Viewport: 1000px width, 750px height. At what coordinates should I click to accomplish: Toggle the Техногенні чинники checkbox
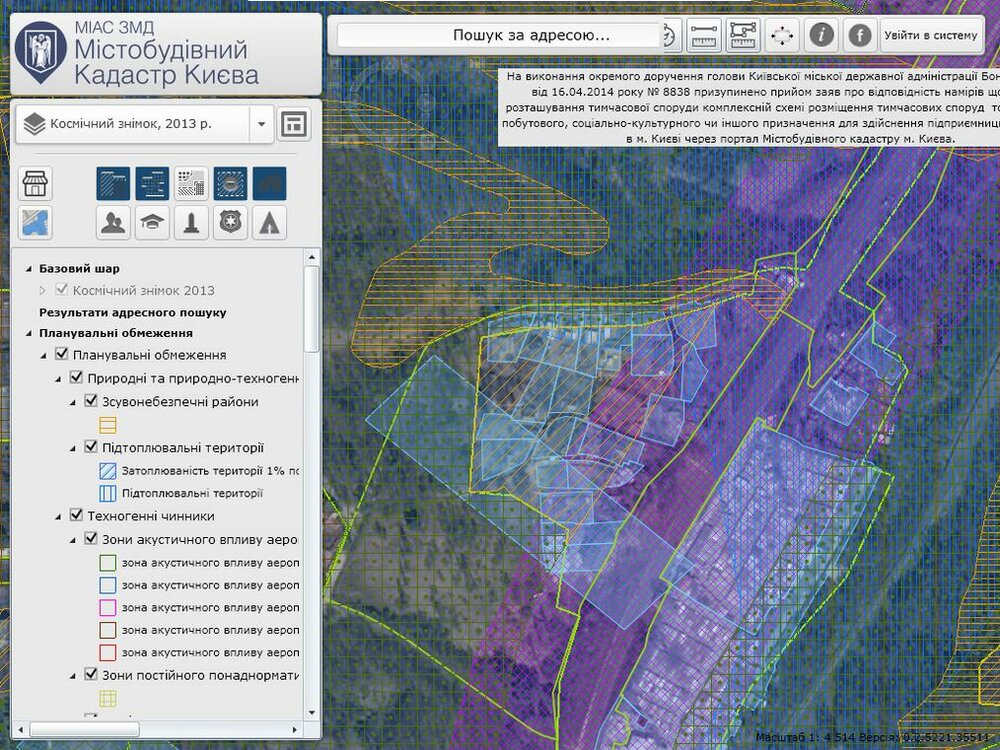[x=76, y=516]
